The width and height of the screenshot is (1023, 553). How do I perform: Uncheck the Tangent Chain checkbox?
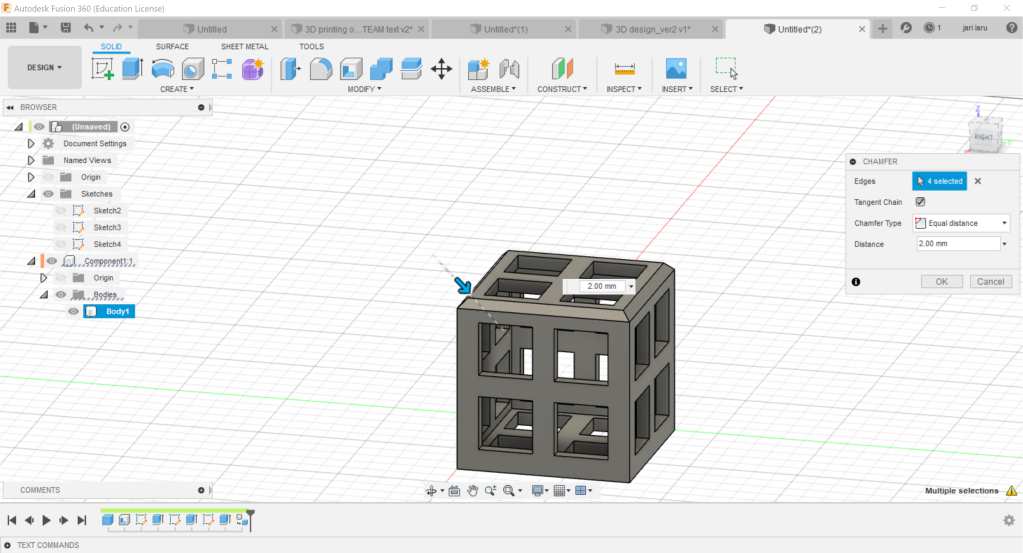(920, 202)
